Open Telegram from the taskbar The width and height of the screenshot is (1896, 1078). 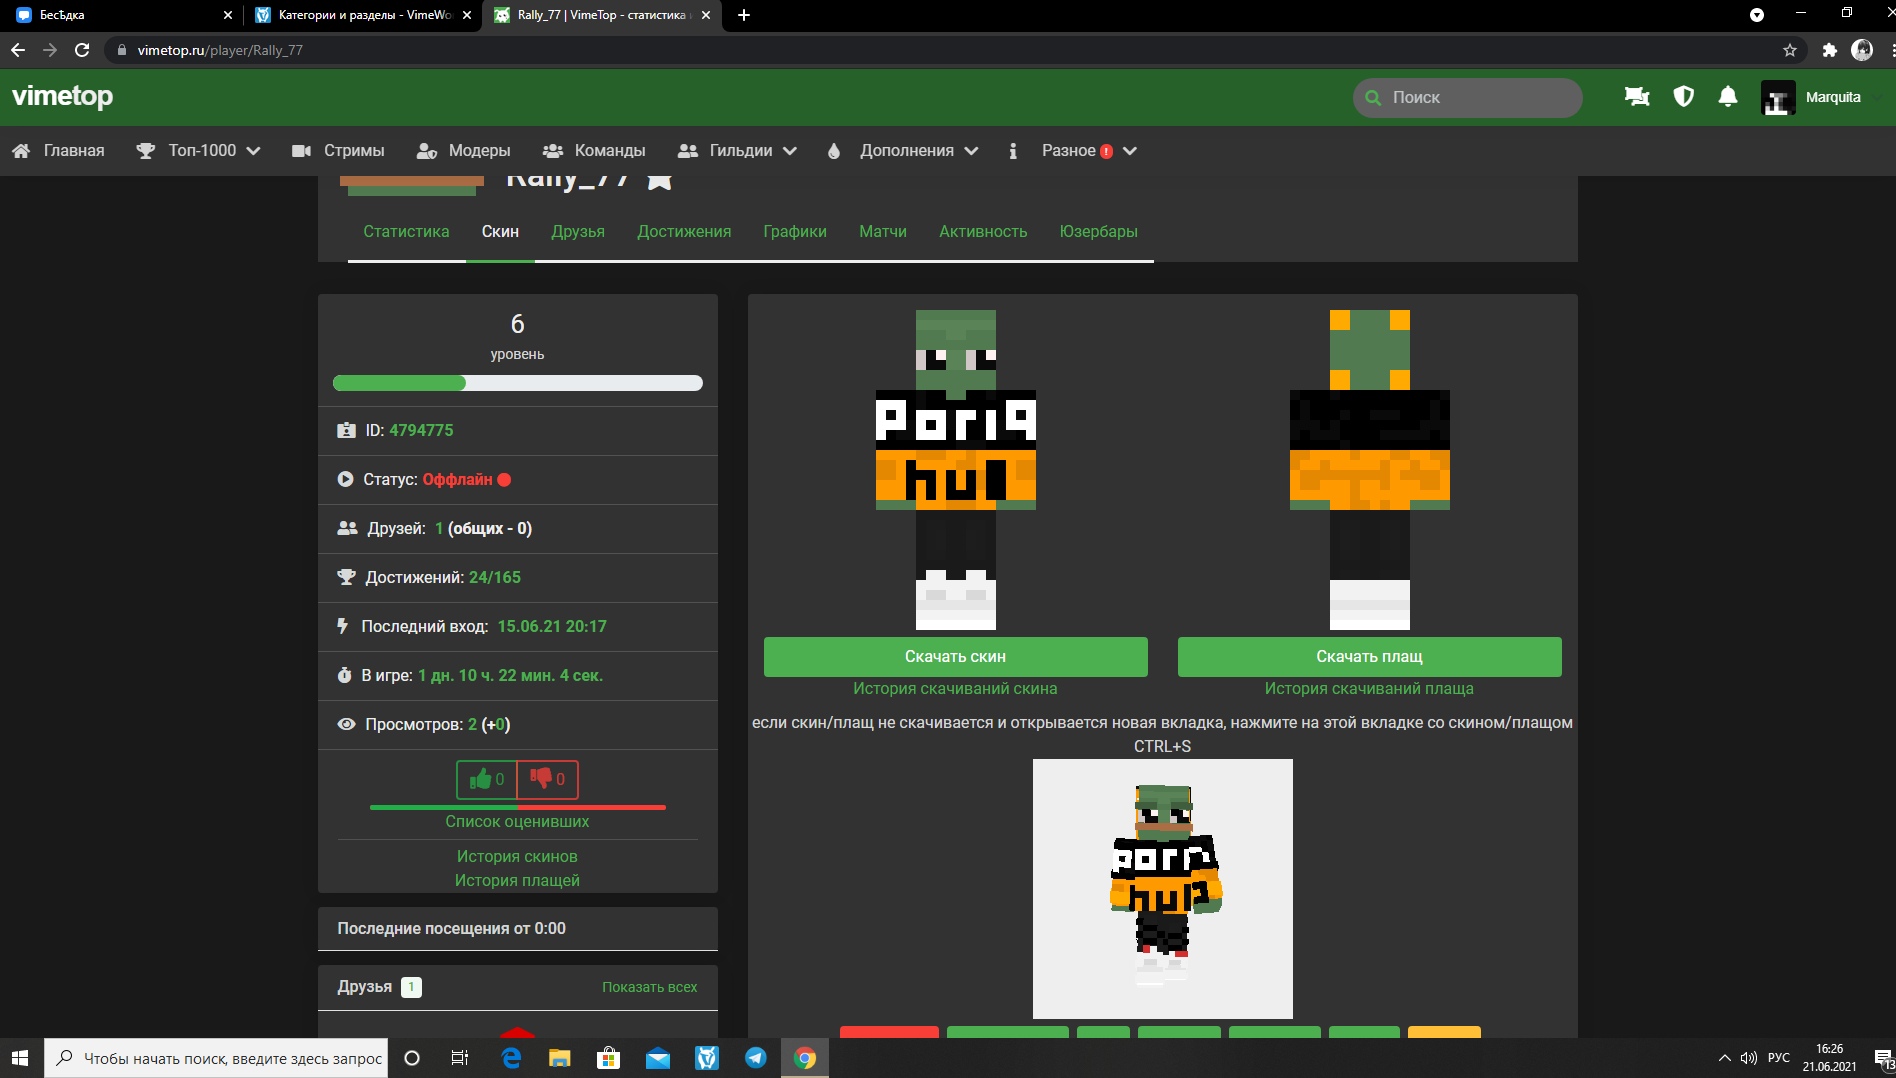[756, 1058]
